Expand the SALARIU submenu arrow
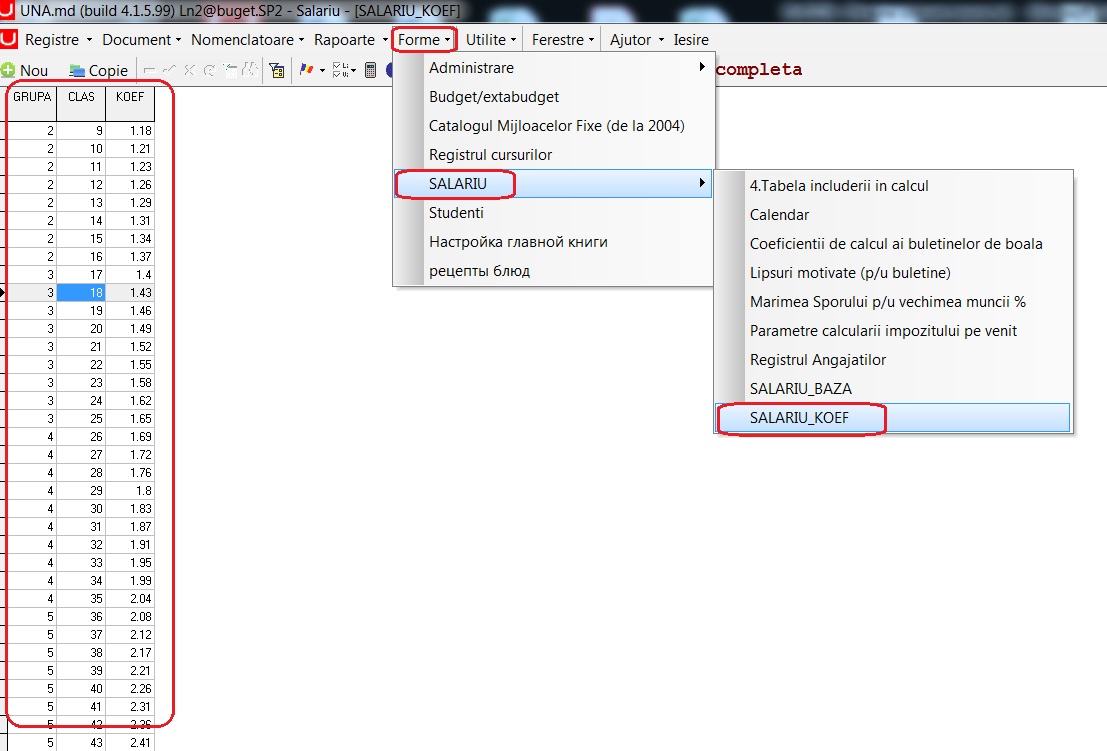 point(702,183)
